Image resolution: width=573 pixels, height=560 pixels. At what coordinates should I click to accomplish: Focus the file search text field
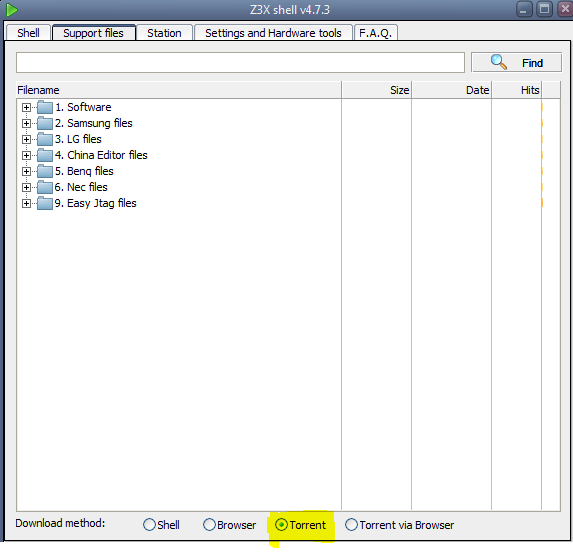point(240,63)
